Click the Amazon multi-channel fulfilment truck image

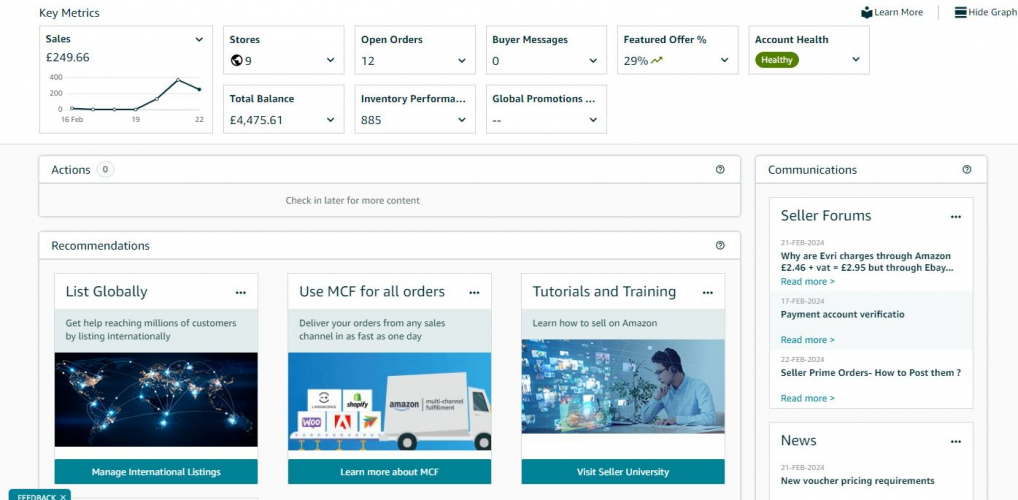click(x=390, y=401)
